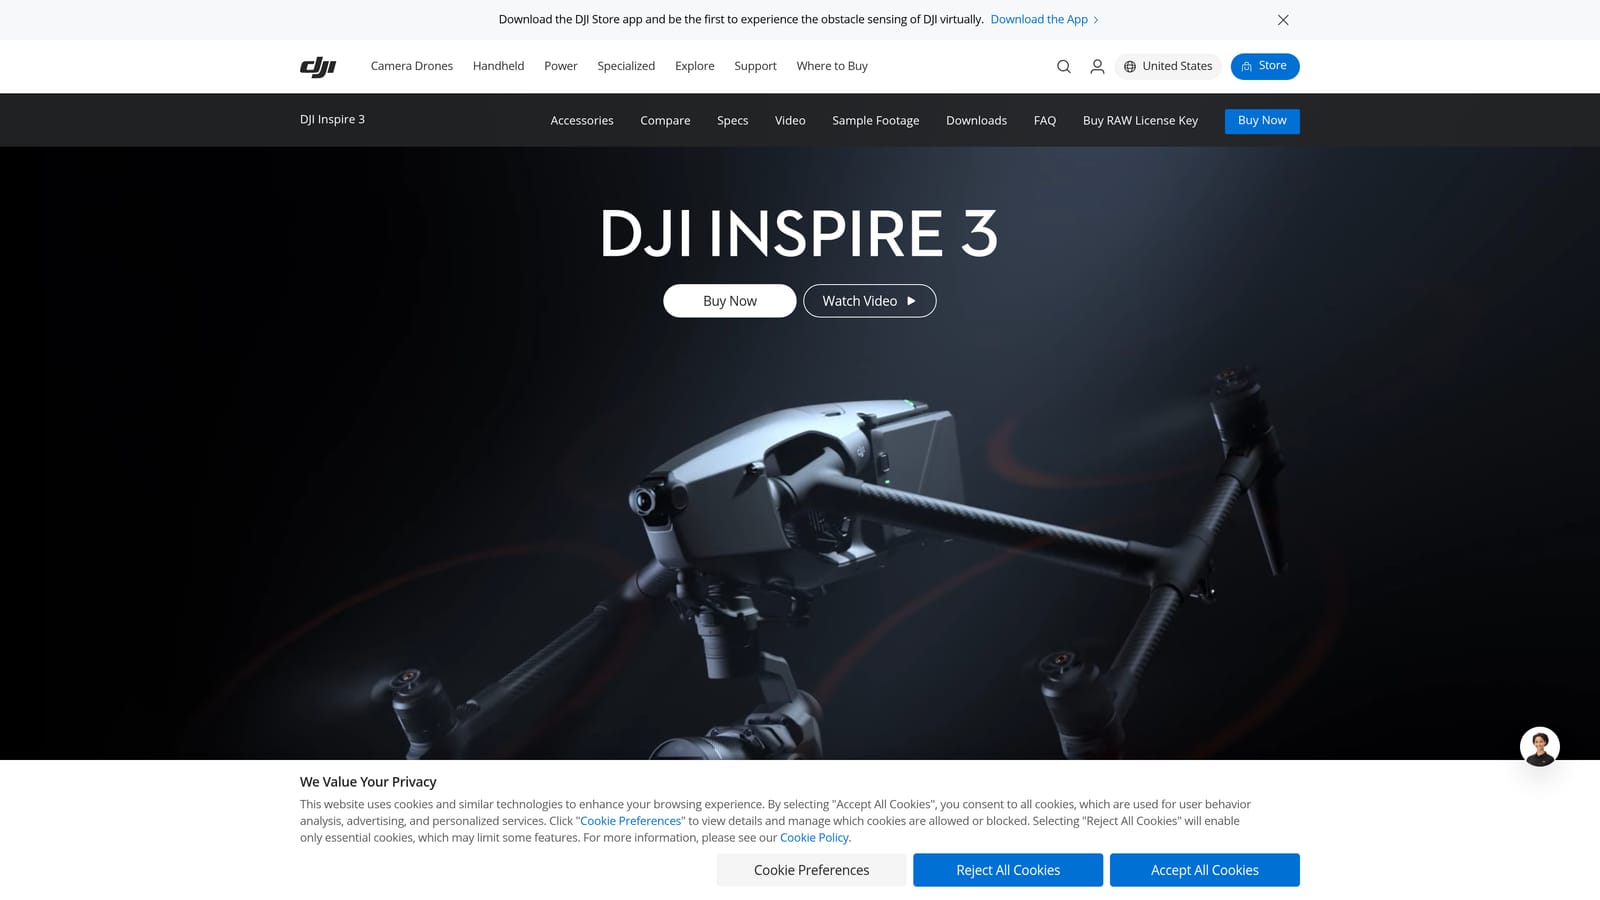This screenshot has height=900, width=1600.
Task: Open the Handheld menu
Action: pos(498,66)
